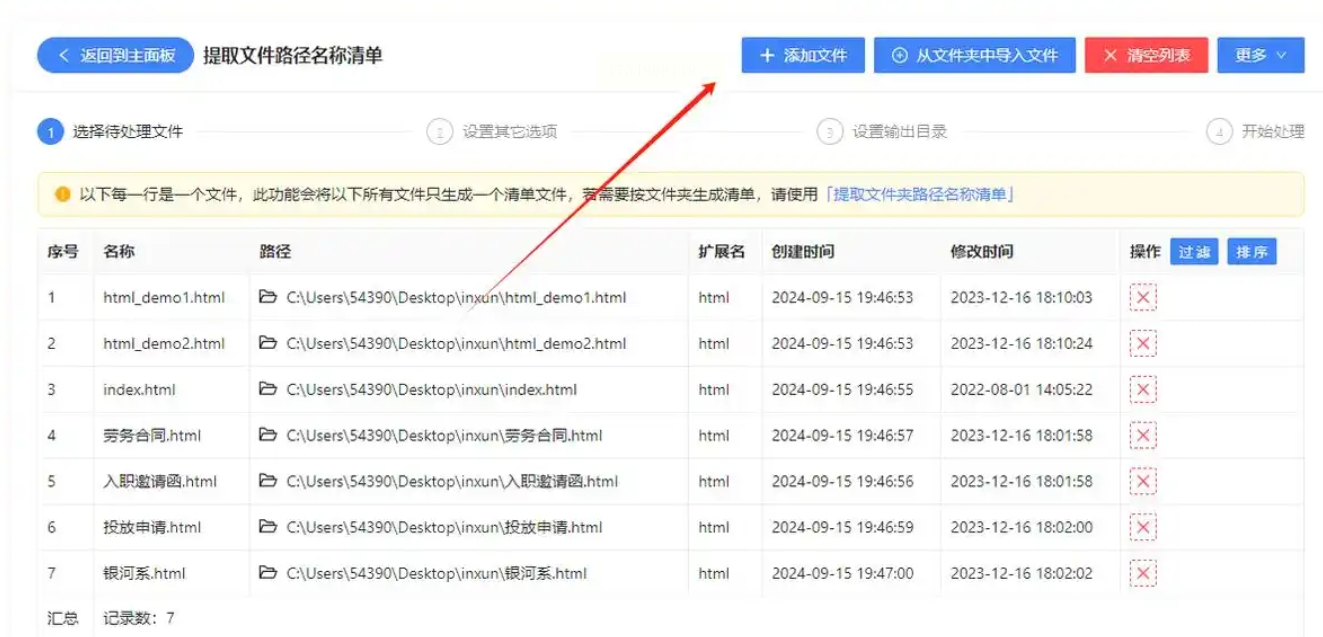Open folder icon for 投放申请.html path

pos(267,527)
